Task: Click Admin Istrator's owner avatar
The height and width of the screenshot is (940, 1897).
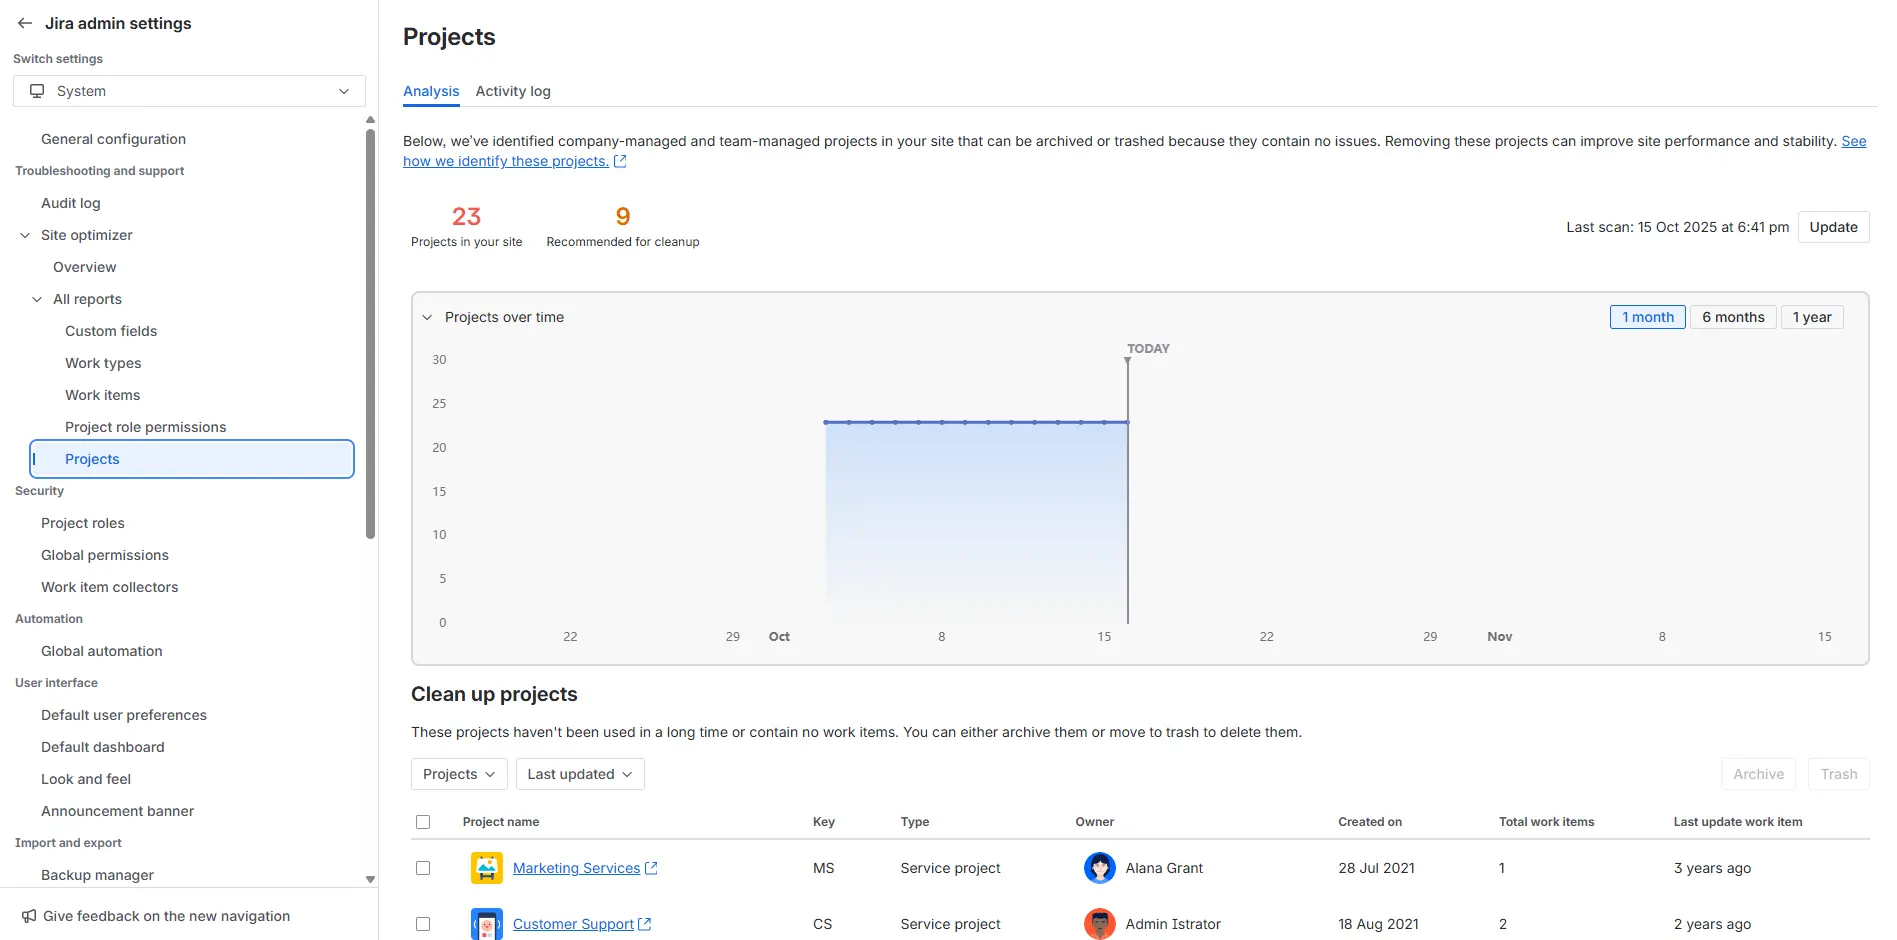Action: click(x=1099, y=924)
